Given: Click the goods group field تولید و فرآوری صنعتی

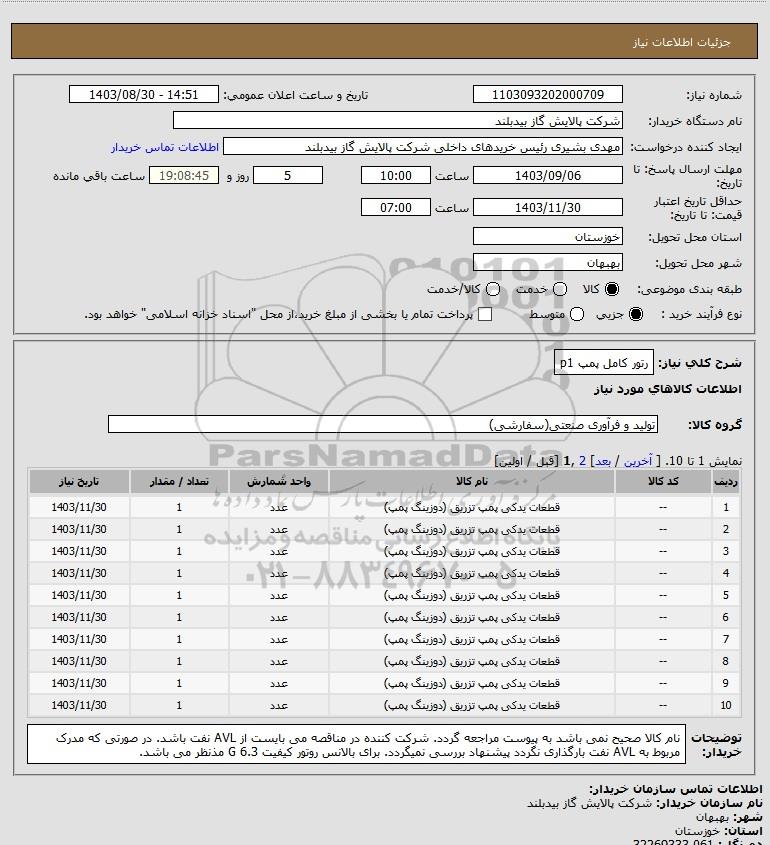Looking at the screenshot, I should (383, 425).
